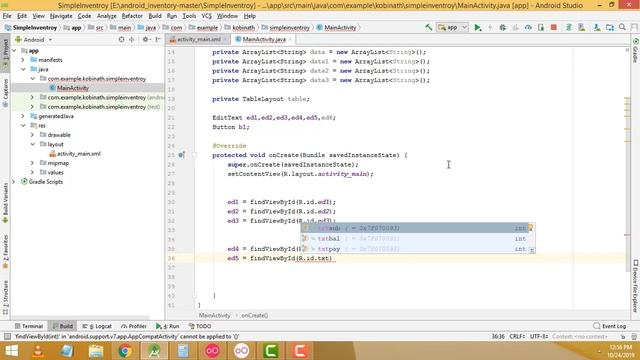
Task: Collapse the res folder node
Action: tap(23, 126)
